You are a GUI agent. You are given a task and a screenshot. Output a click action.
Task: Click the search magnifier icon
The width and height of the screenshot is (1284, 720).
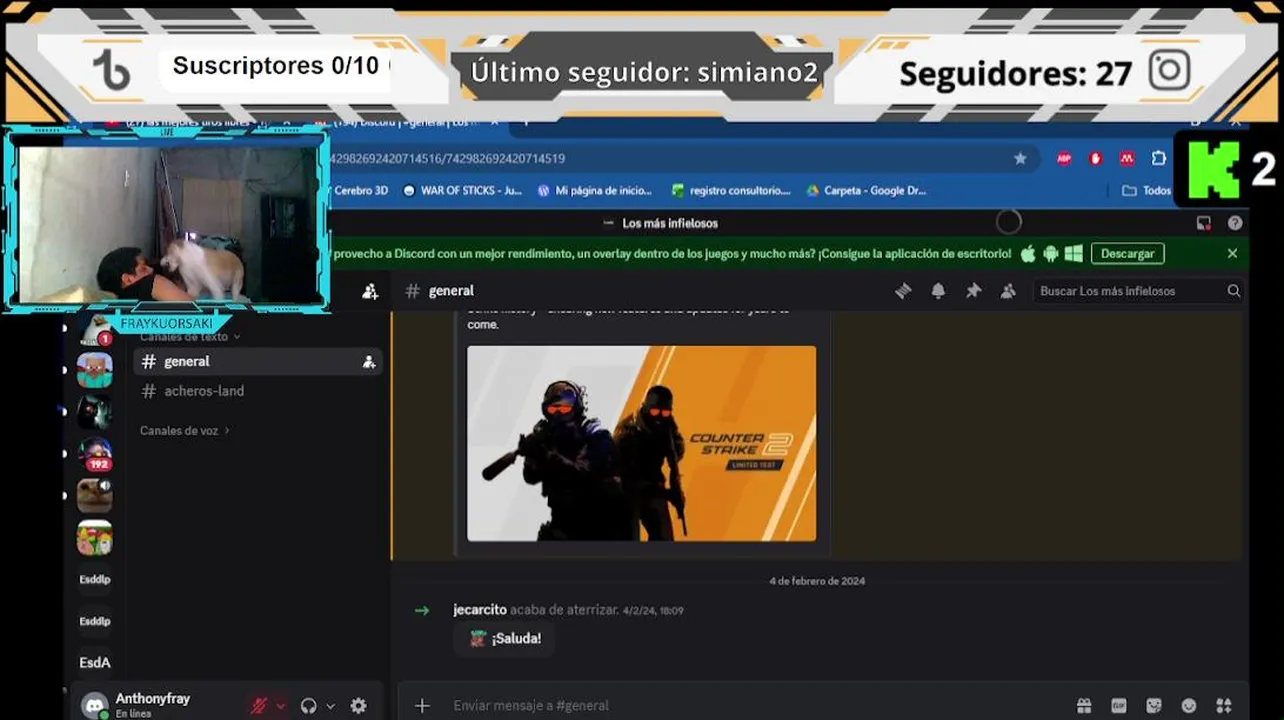[x=1233, y=291]
